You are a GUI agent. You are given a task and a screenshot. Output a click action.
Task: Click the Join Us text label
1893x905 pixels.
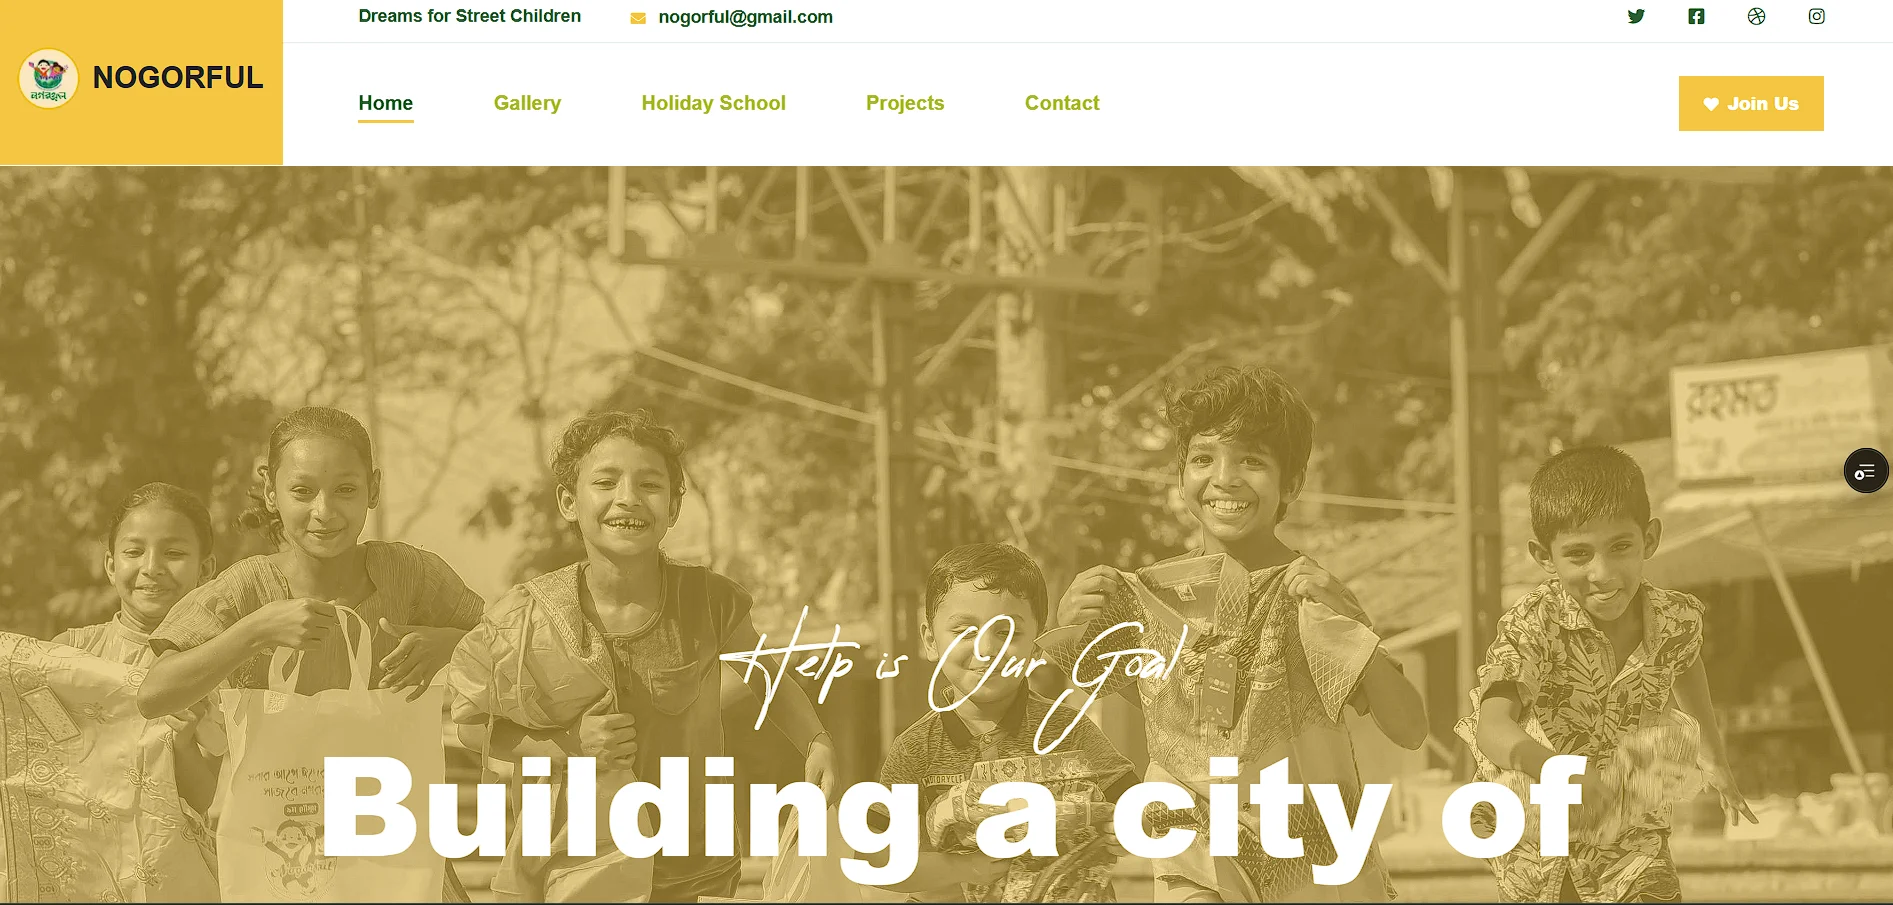[x=1763, y=104]
